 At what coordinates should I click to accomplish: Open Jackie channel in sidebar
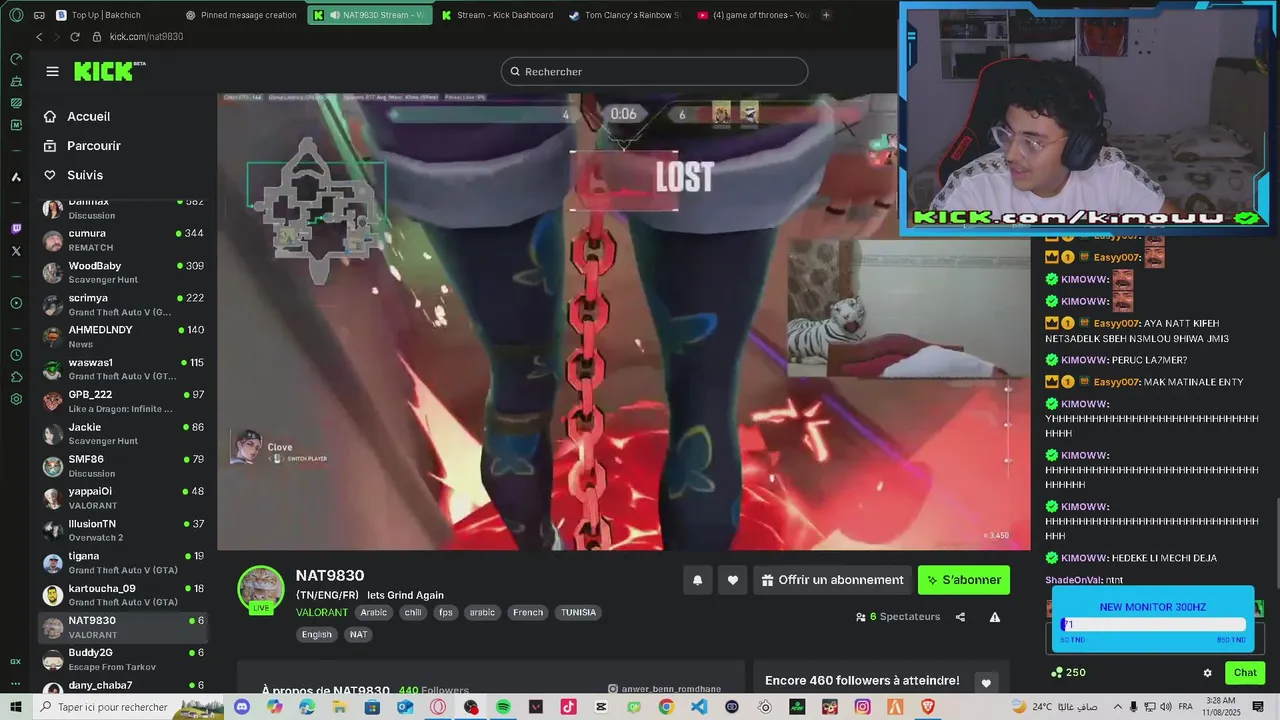123,433
